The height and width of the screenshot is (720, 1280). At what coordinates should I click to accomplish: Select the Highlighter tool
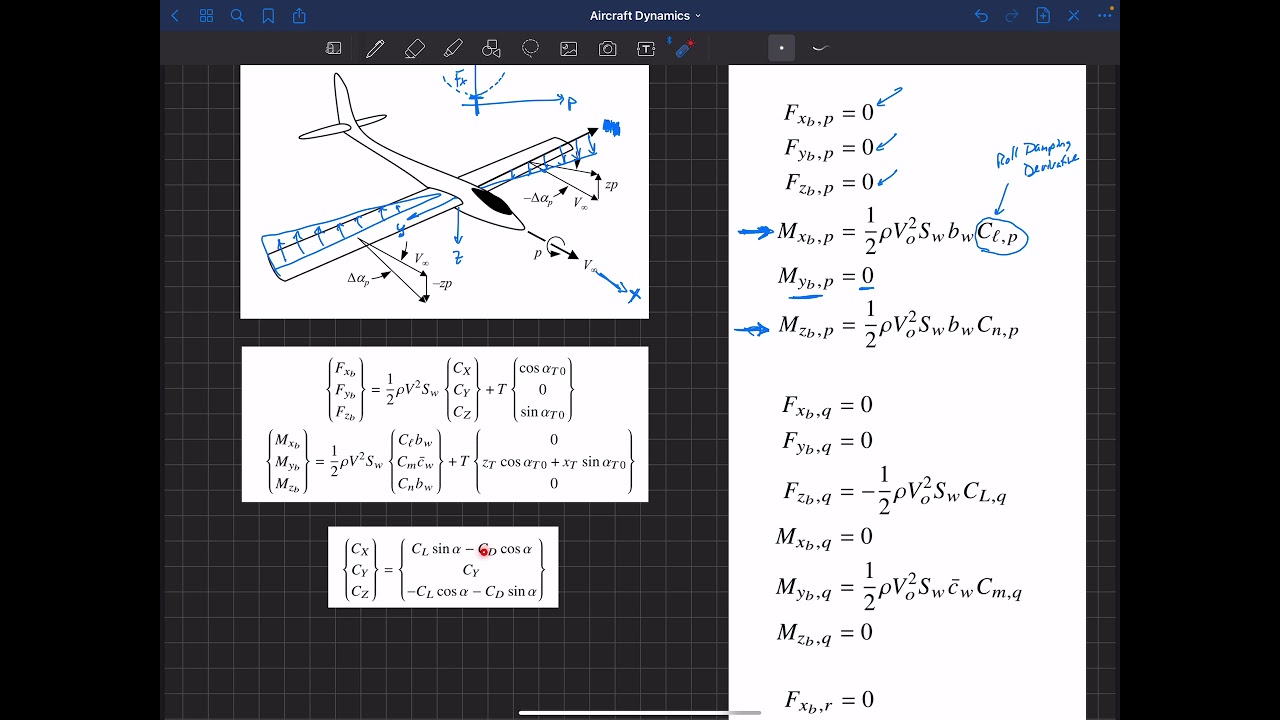(x=453, y=48)
